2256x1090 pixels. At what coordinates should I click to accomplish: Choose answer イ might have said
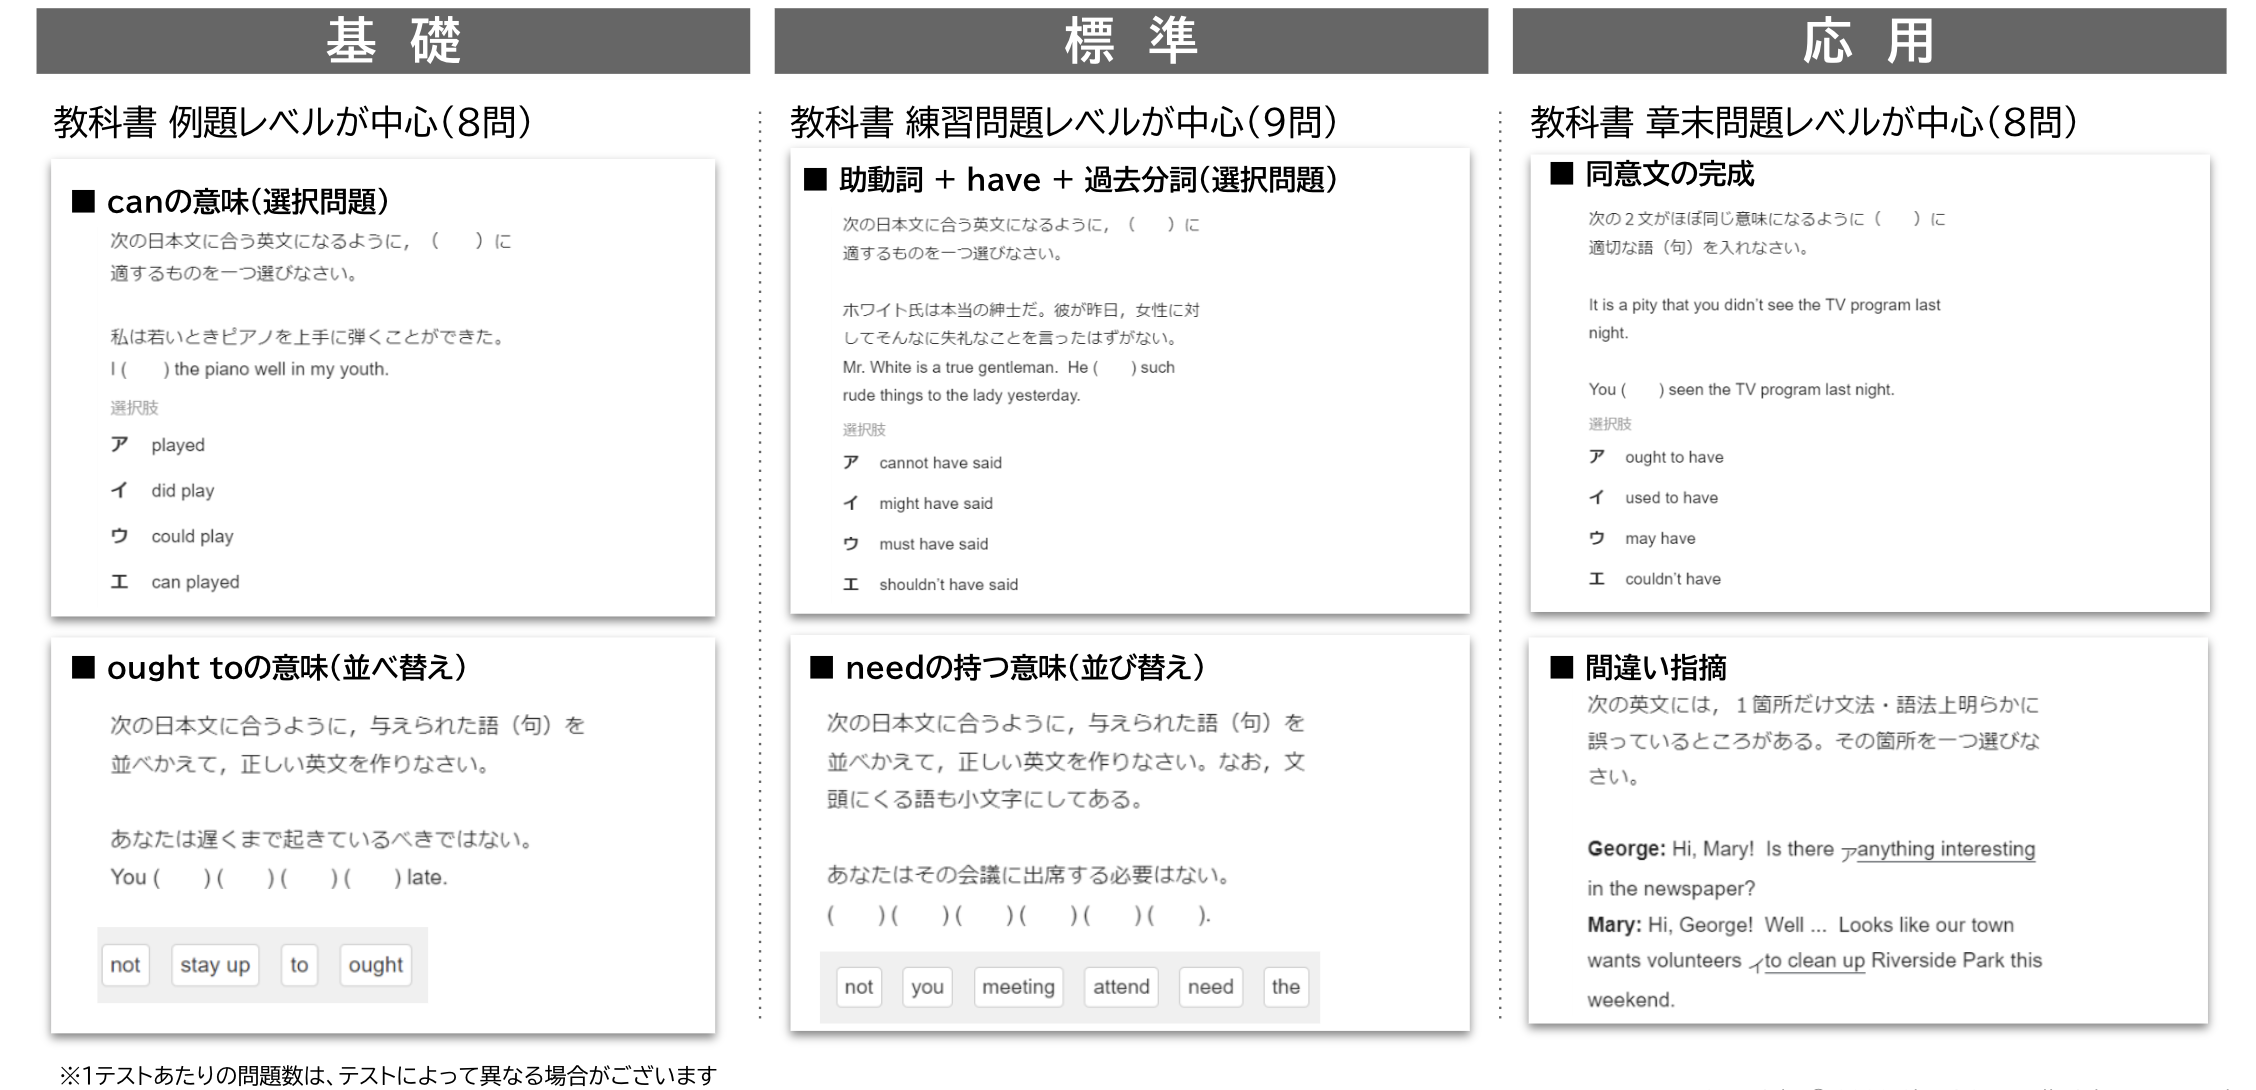tap(918, 504)
